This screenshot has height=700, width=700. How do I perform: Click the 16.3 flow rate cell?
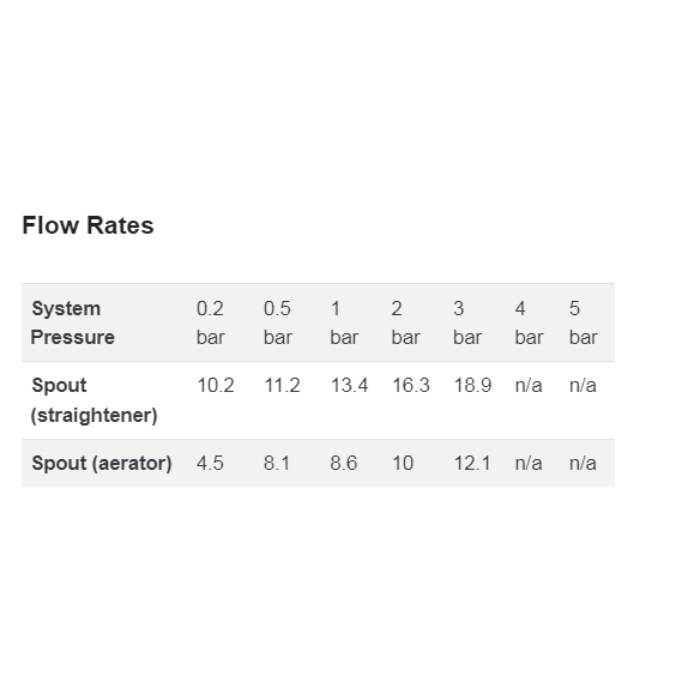(x=411, y=385)
